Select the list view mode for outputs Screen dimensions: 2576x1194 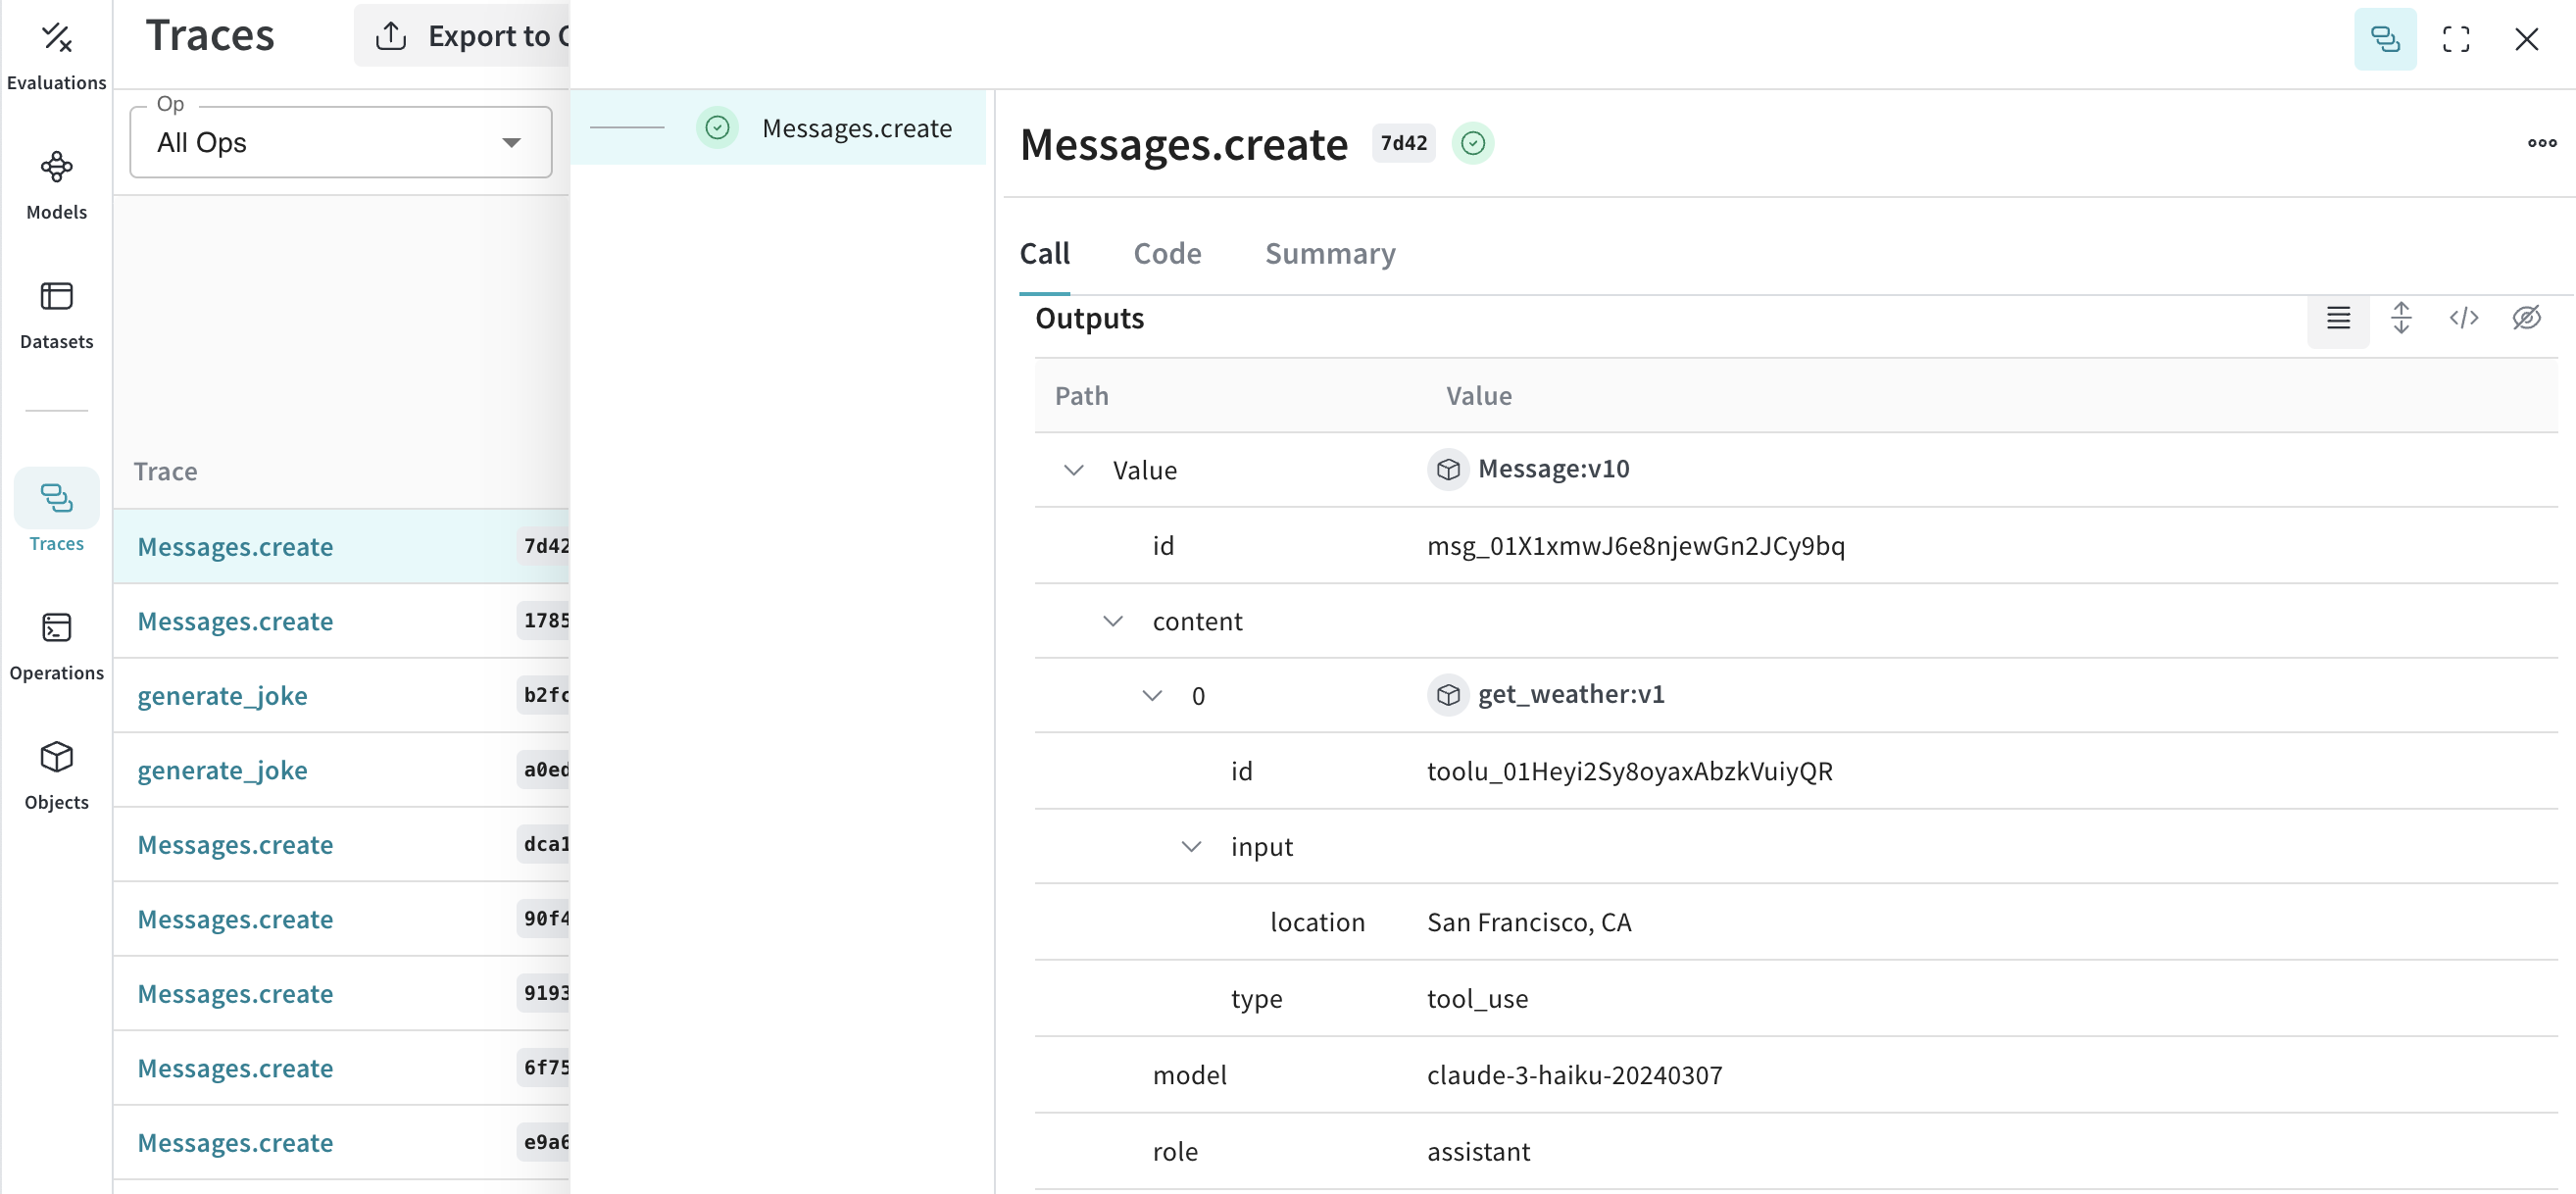tap(2337, 318)
